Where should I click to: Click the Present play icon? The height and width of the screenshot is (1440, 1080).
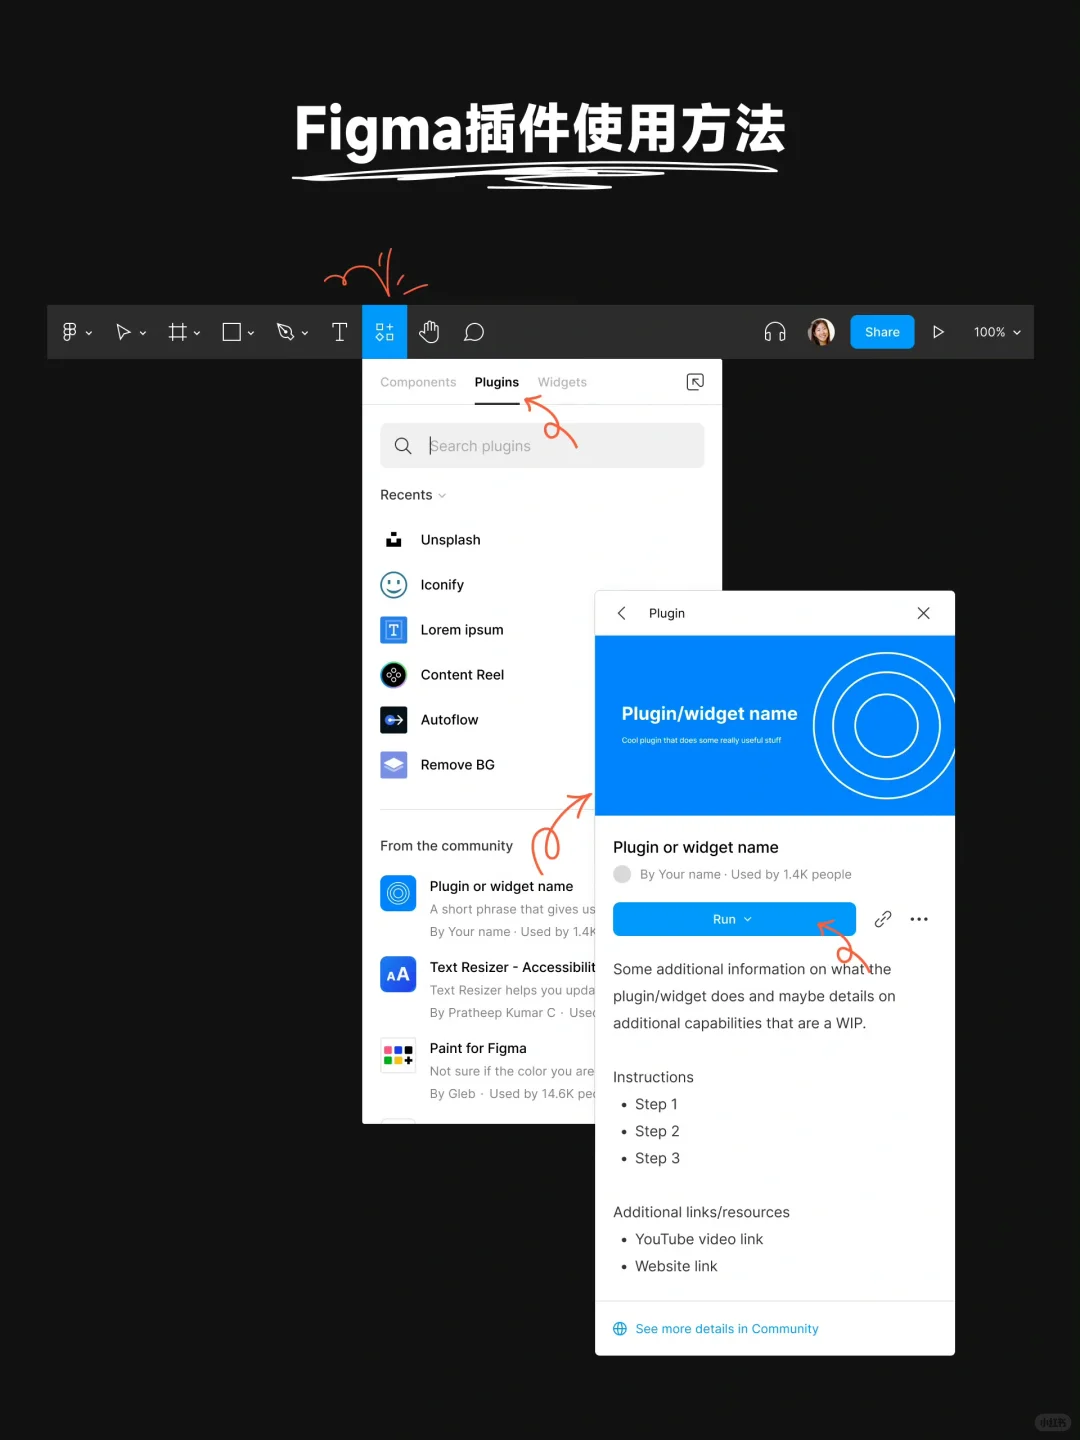click(x=938, y=332)
